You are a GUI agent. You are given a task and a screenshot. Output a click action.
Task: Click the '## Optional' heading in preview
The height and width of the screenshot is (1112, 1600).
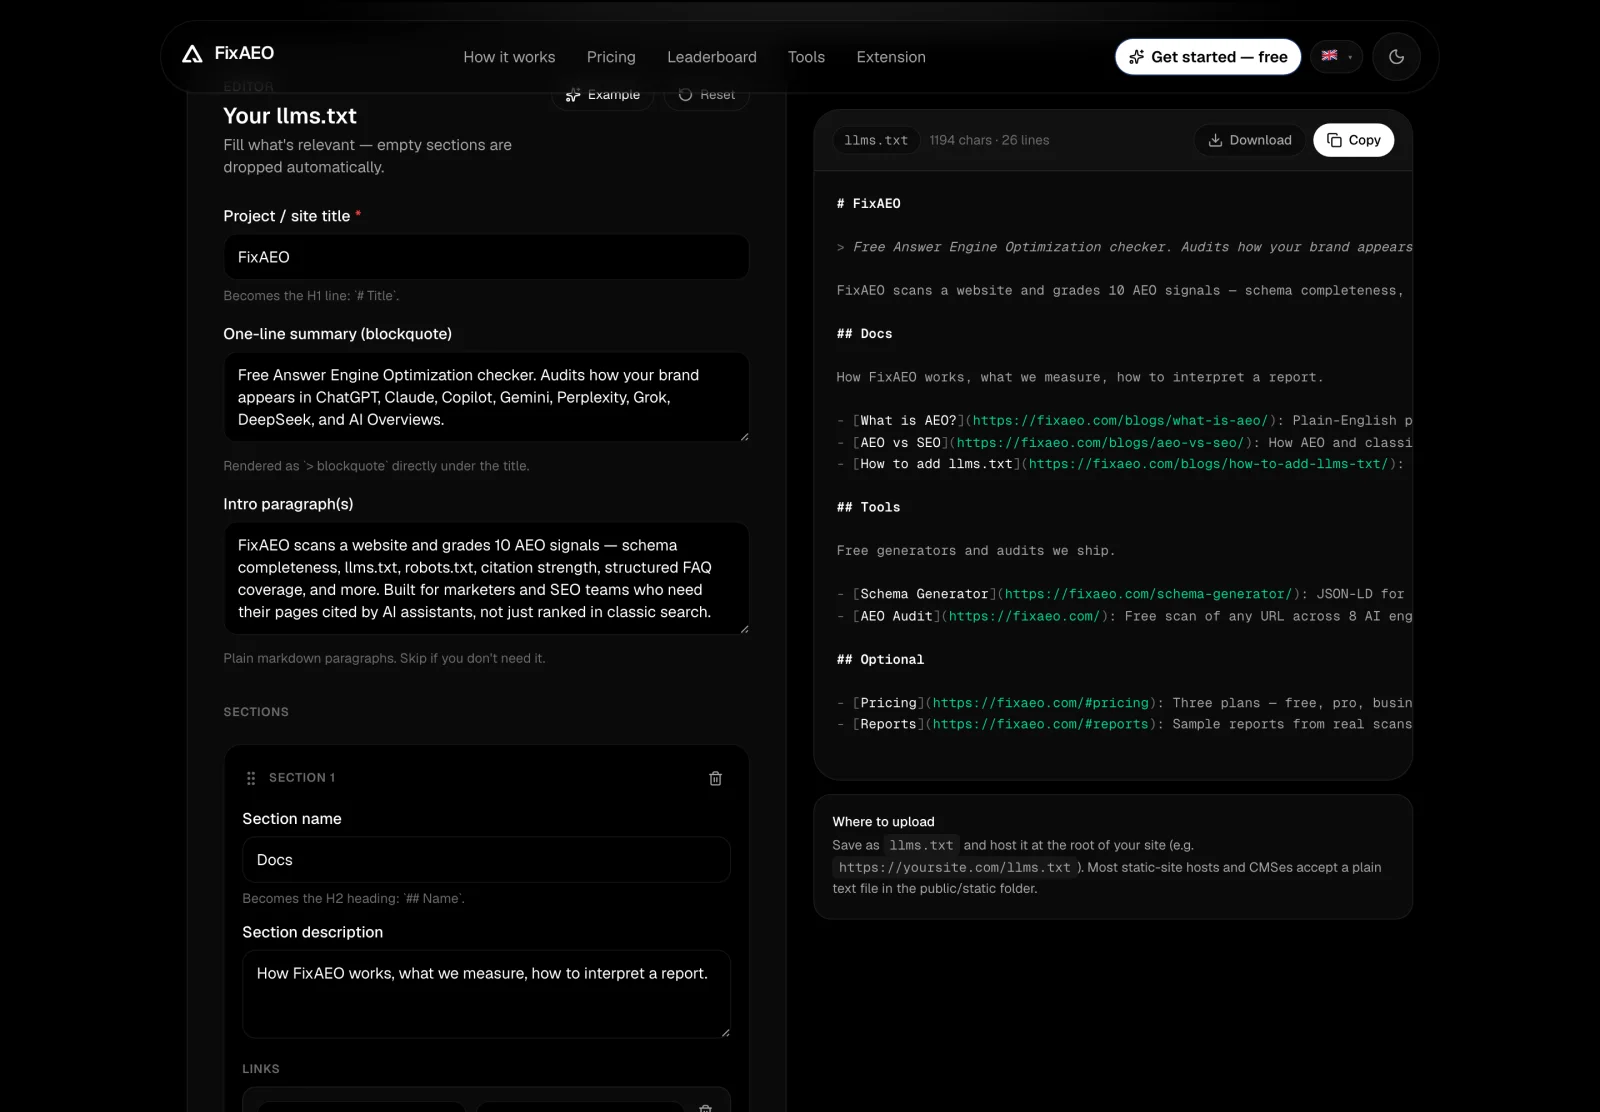pos(880,660)
